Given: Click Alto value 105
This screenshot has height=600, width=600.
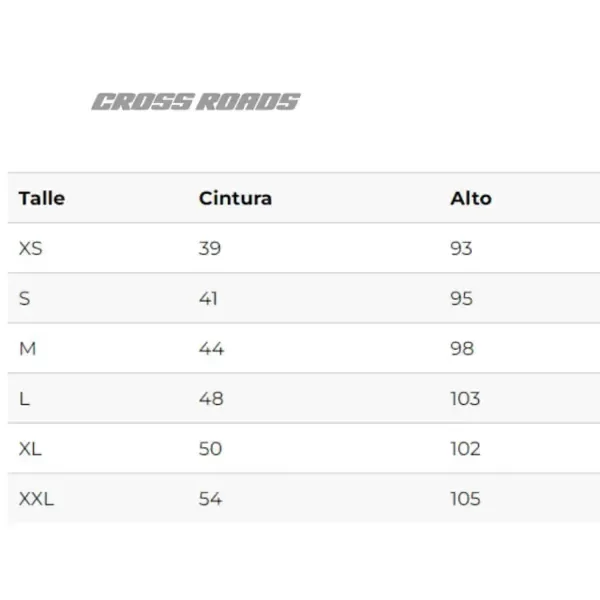Looking at the screenshot, I should 465,498.
